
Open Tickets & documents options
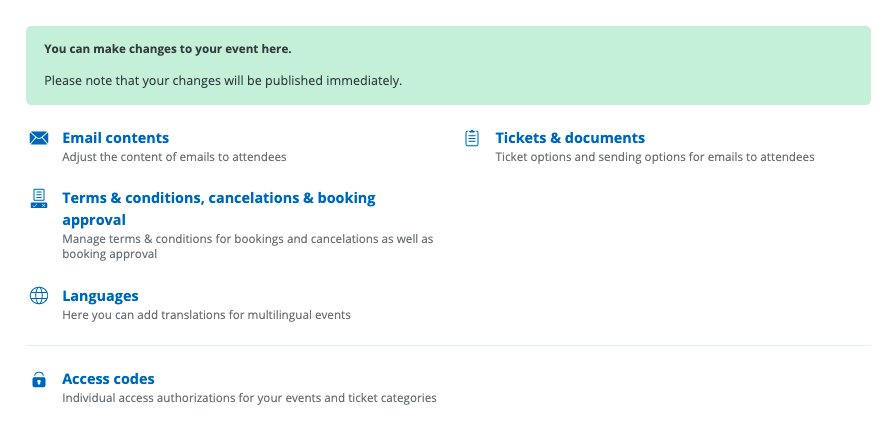coord(570,138)
